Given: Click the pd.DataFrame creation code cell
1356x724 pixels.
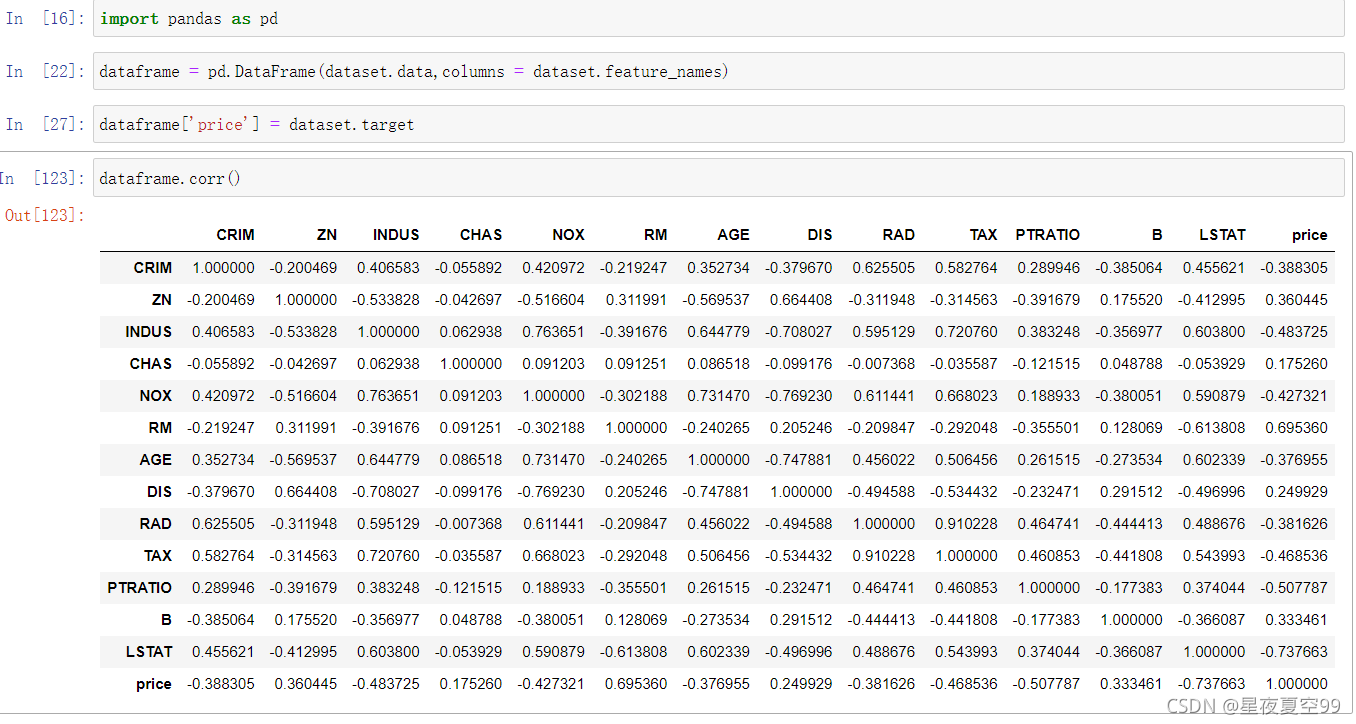Looking at the screenshot, I should pos(718,72).
